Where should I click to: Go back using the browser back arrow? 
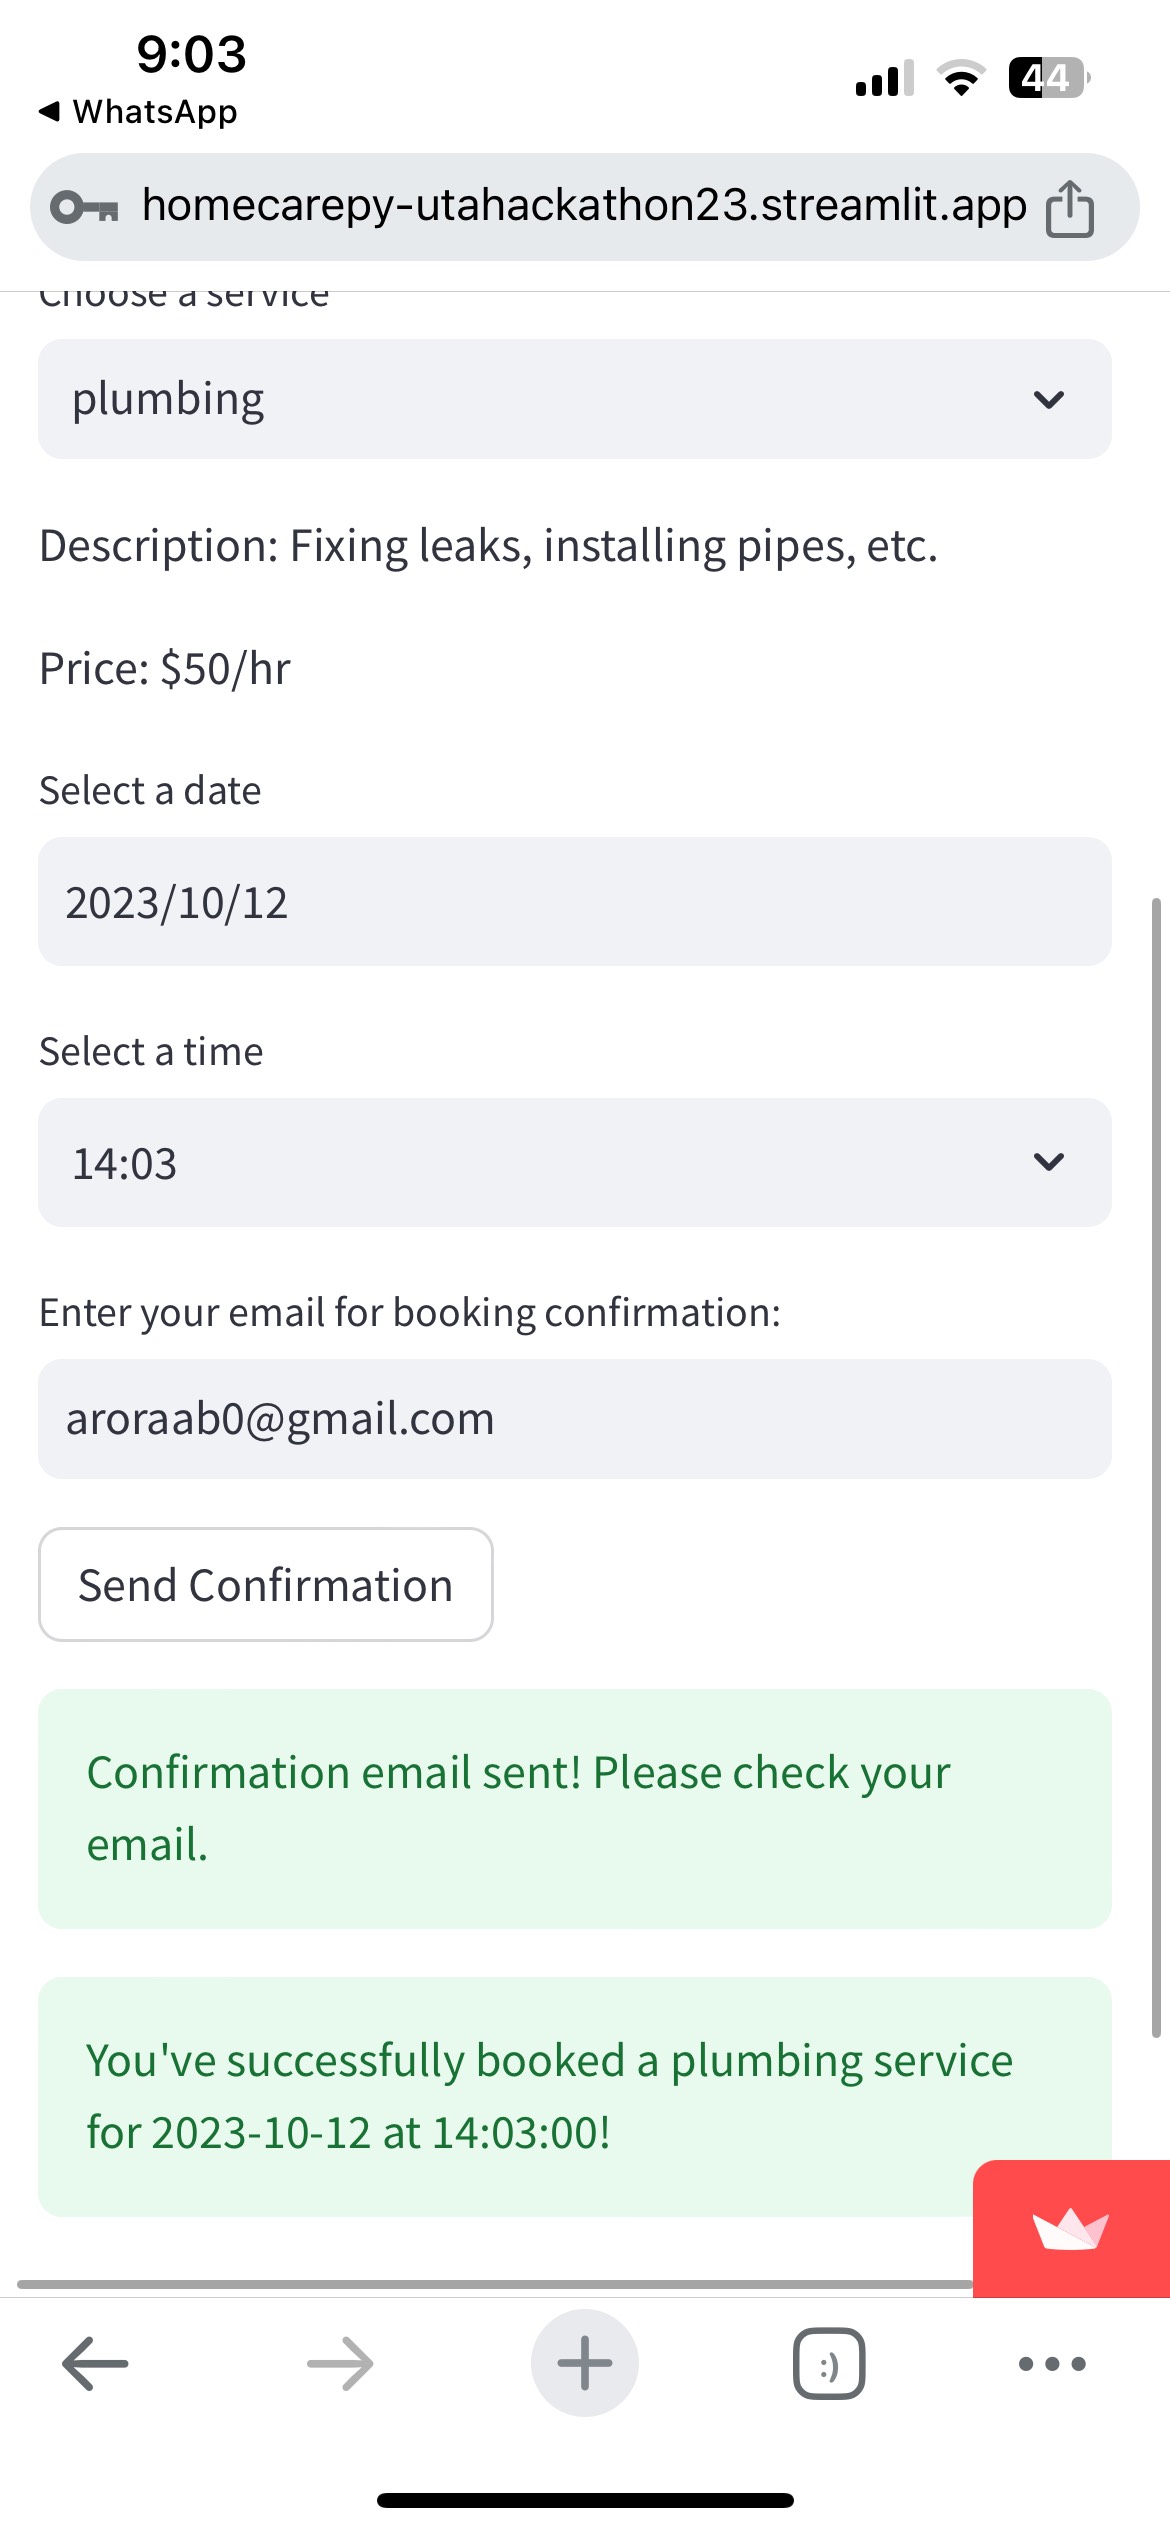coord(95,2364)
